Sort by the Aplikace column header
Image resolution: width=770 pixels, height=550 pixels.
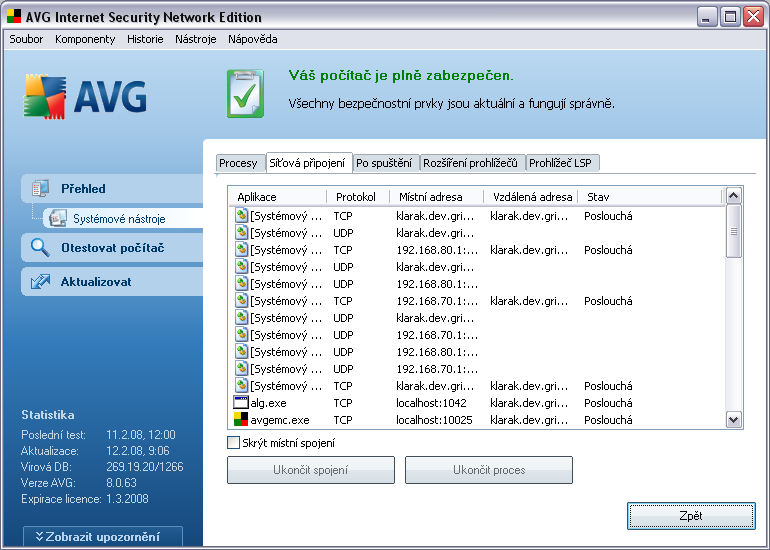(x=277, y=197)
